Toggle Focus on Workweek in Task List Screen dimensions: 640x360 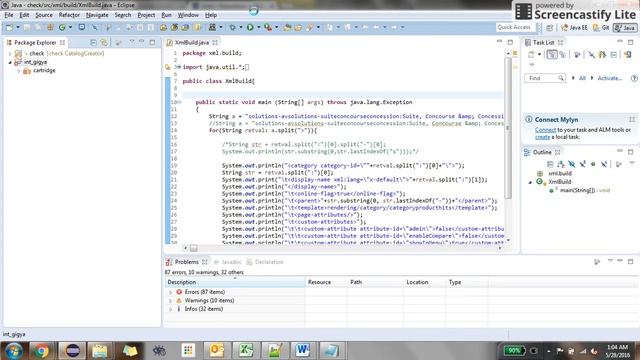click(577, 55)
